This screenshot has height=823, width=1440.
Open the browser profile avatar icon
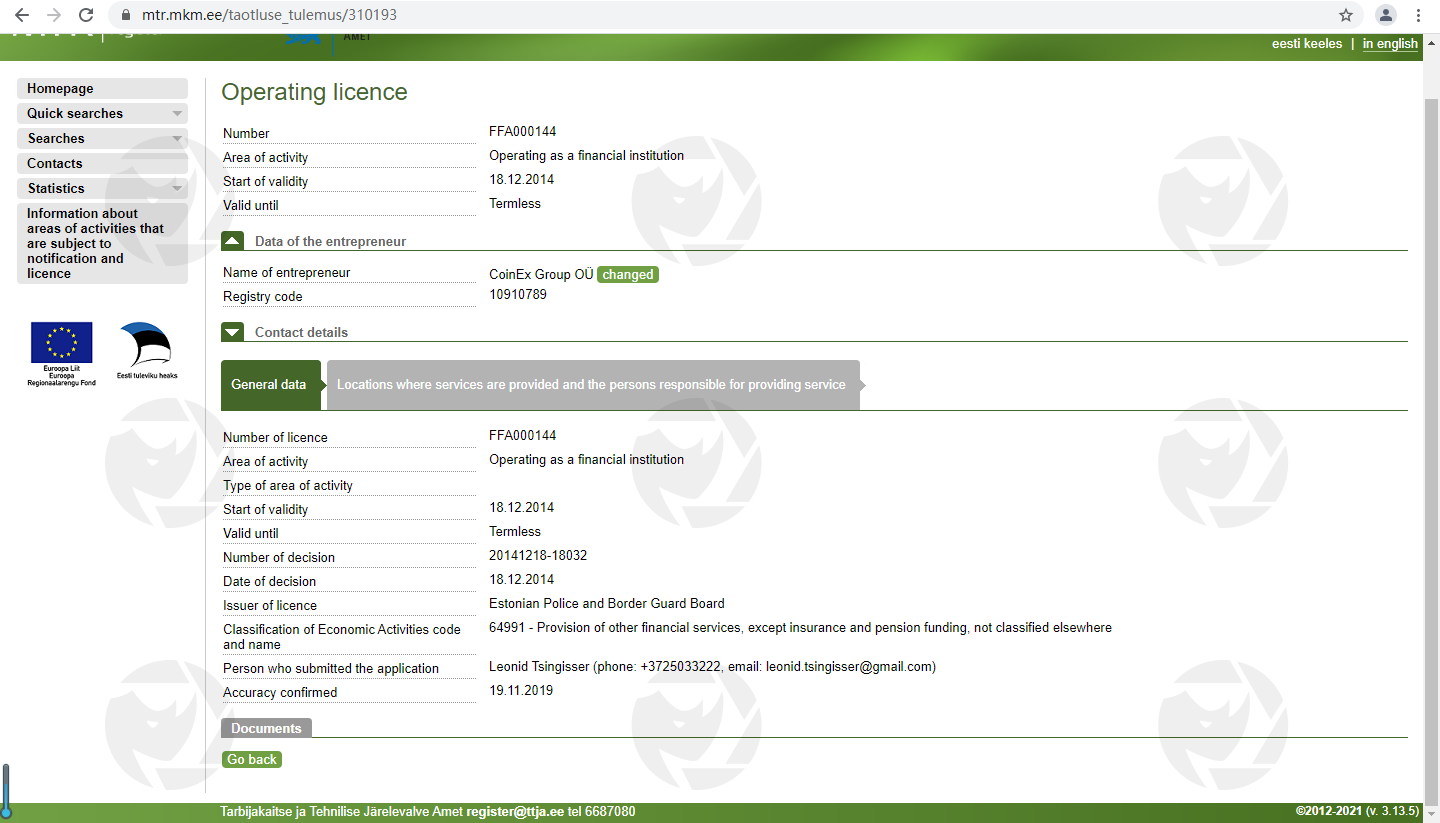pos(1385,15)
